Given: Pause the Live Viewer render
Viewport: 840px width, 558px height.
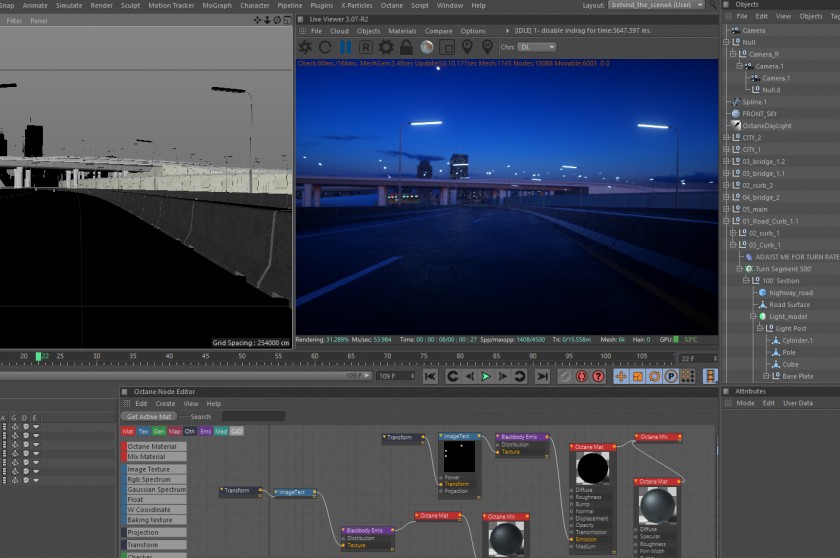Looking at the screenshot, I should click(x=346, y=47).
